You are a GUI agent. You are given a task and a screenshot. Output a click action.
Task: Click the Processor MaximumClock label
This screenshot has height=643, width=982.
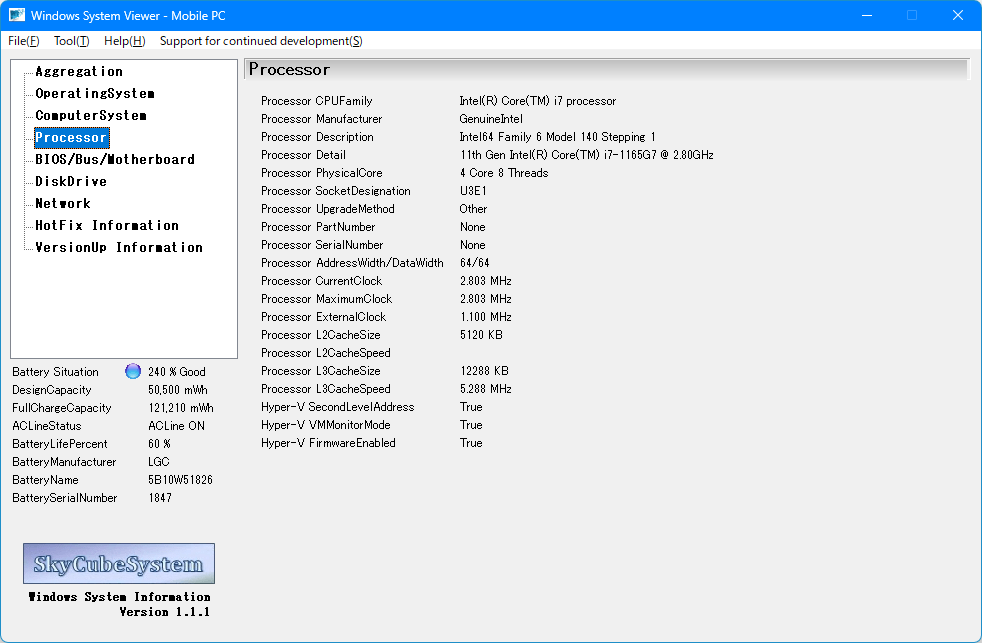click(x=326, y=299)
